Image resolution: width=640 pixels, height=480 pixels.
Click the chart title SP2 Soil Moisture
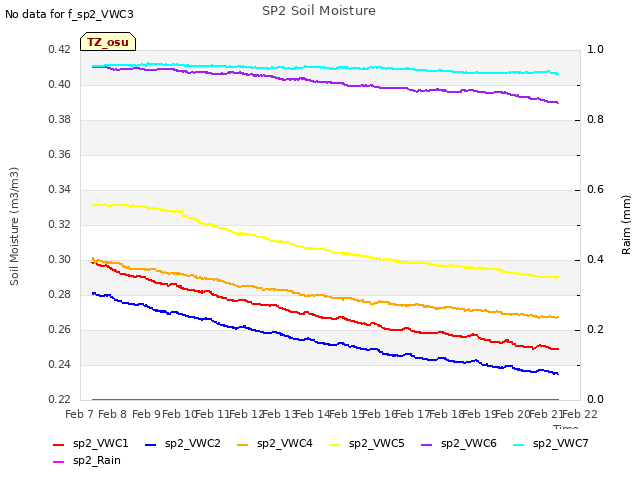[319, 11]
